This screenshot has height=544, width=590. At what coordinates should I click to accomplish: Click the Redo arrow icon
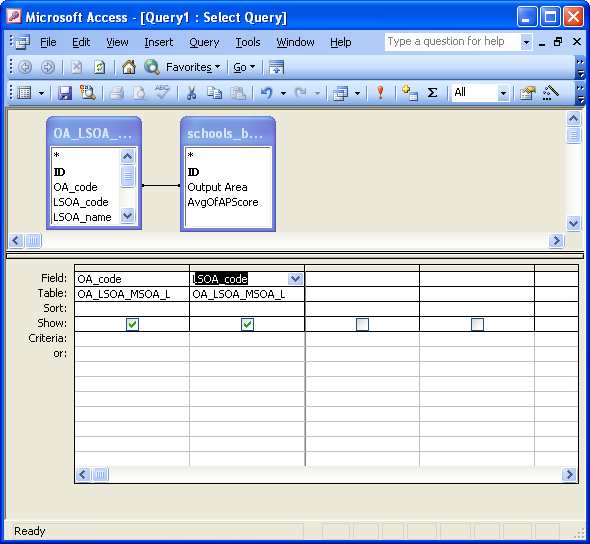pos(300,93)
